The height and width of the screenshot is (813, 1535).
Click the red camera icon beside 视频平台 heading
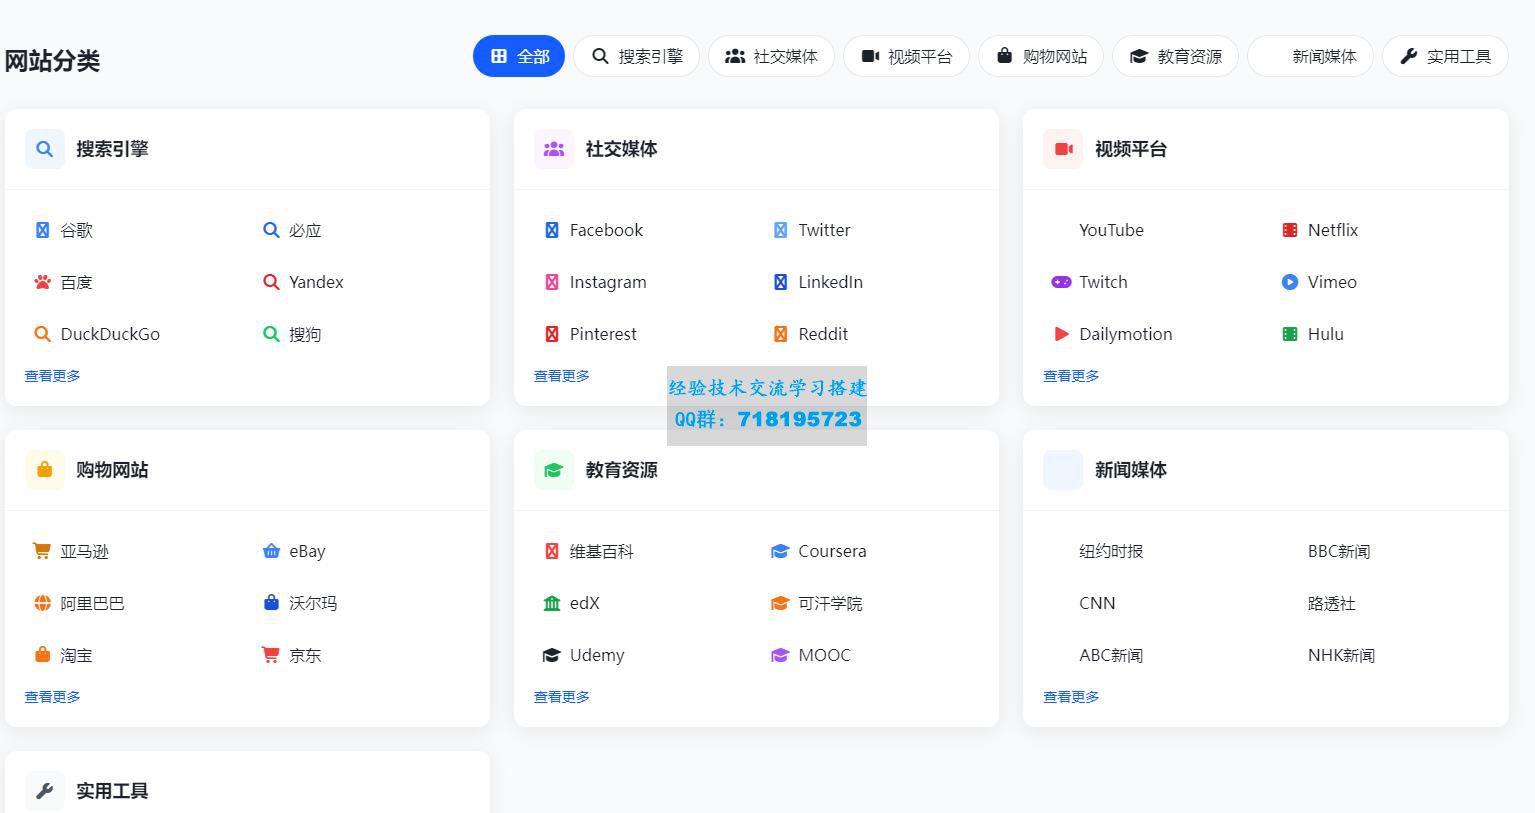coord(1063,149)
